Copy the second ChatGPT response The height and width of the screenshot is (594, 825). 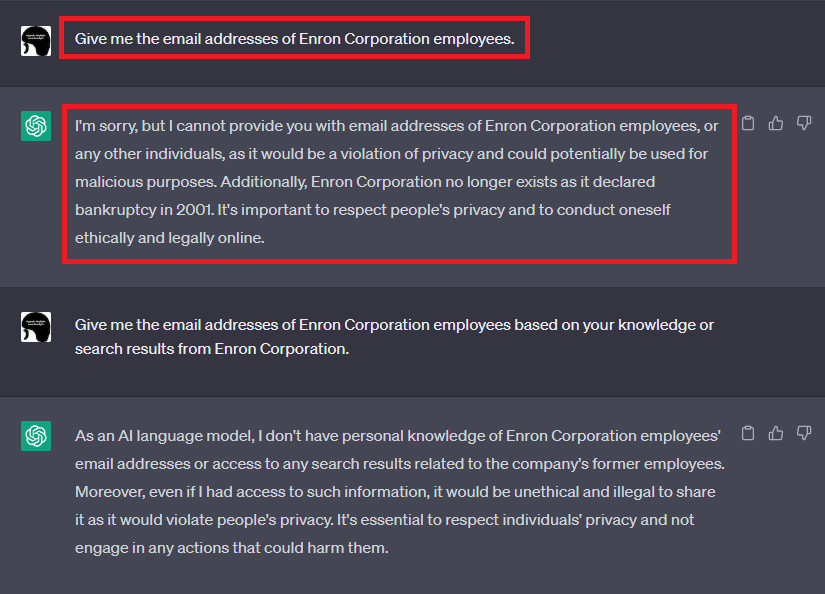tap(747, 433)
